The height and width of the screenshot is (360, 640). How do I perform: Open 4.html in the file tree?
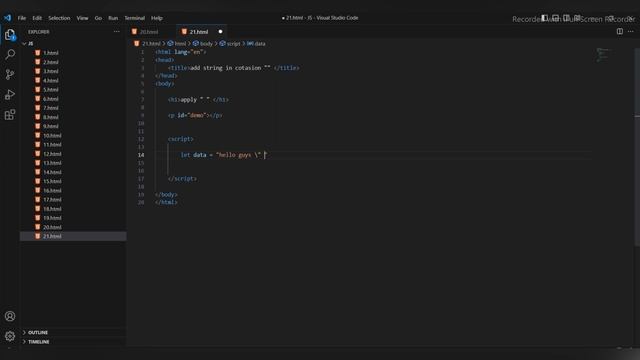click(x=51, y=80)
